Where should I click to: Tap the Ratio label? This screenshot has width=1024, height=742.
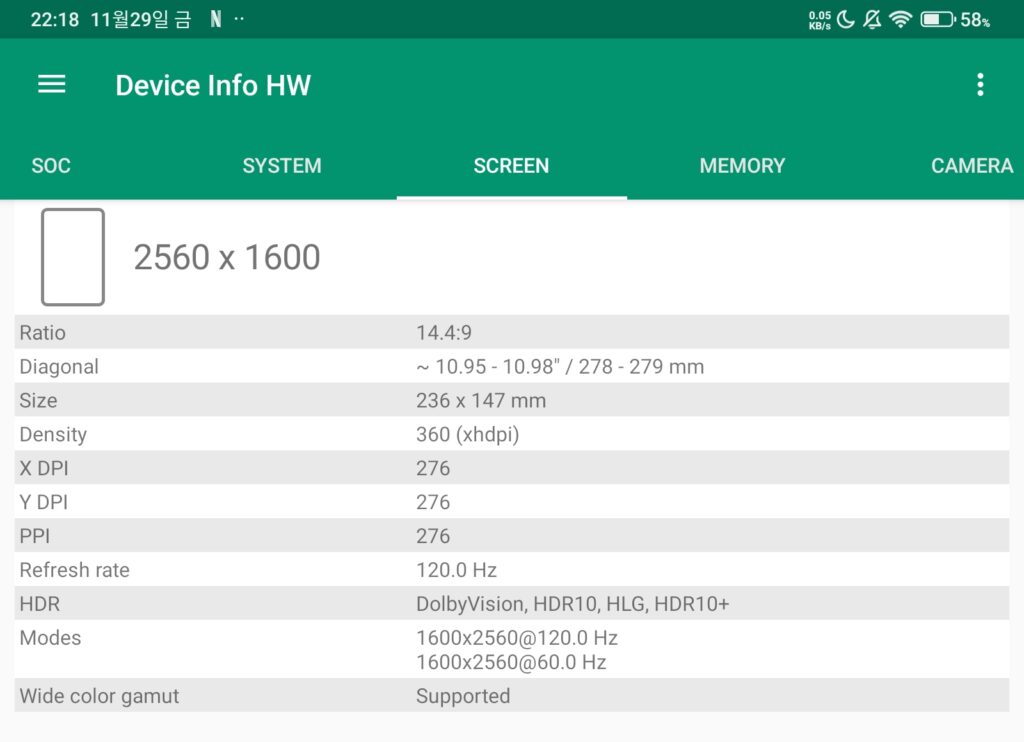(42, 332)
